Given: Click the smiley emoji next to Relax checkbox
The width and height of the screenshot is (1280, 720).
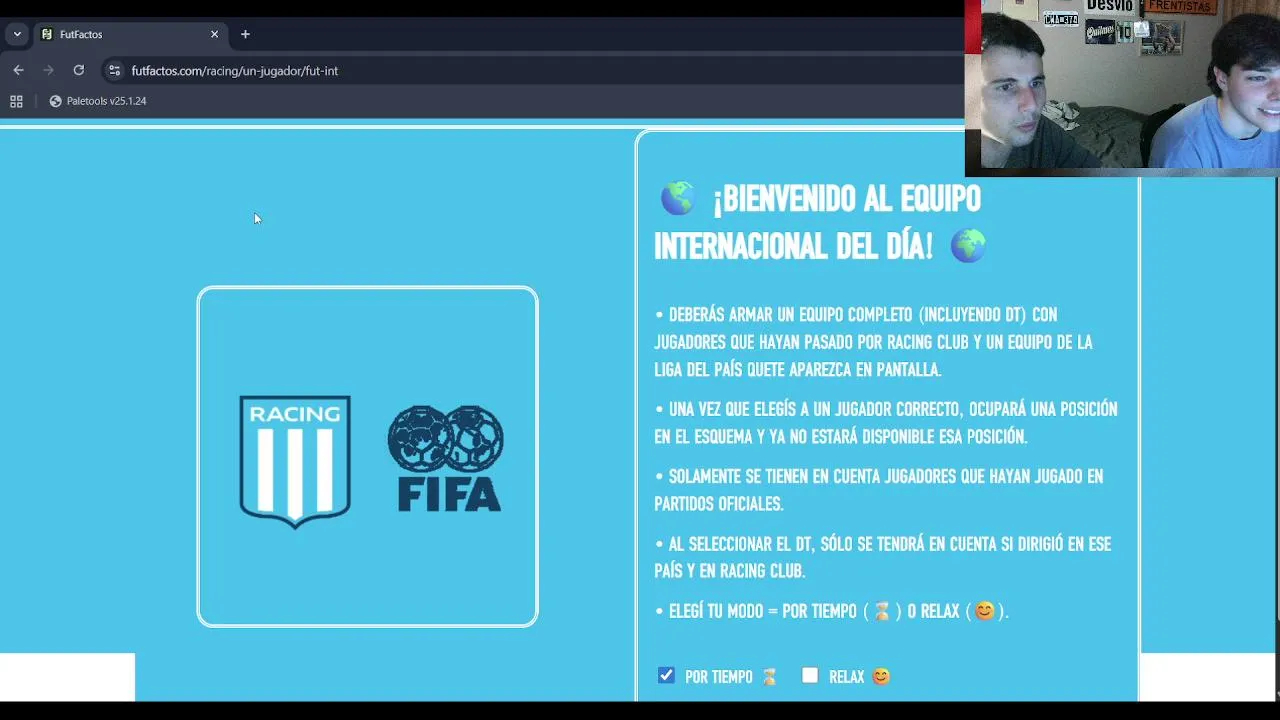Looking at the screenshot, I should [x=880, y=677].
